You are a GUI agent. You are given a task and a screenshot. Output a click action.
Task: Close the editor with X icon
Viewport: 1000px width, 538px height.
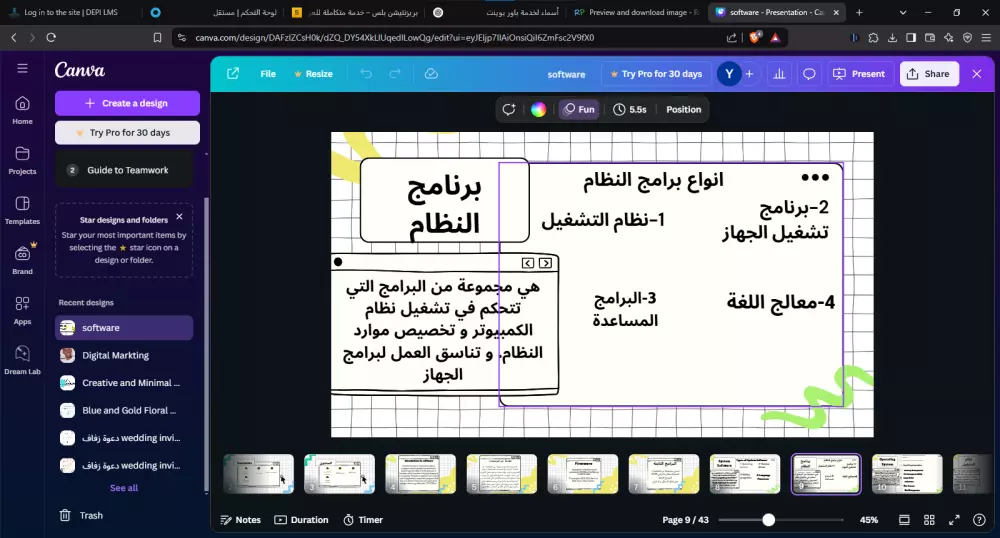click(976, 74)
